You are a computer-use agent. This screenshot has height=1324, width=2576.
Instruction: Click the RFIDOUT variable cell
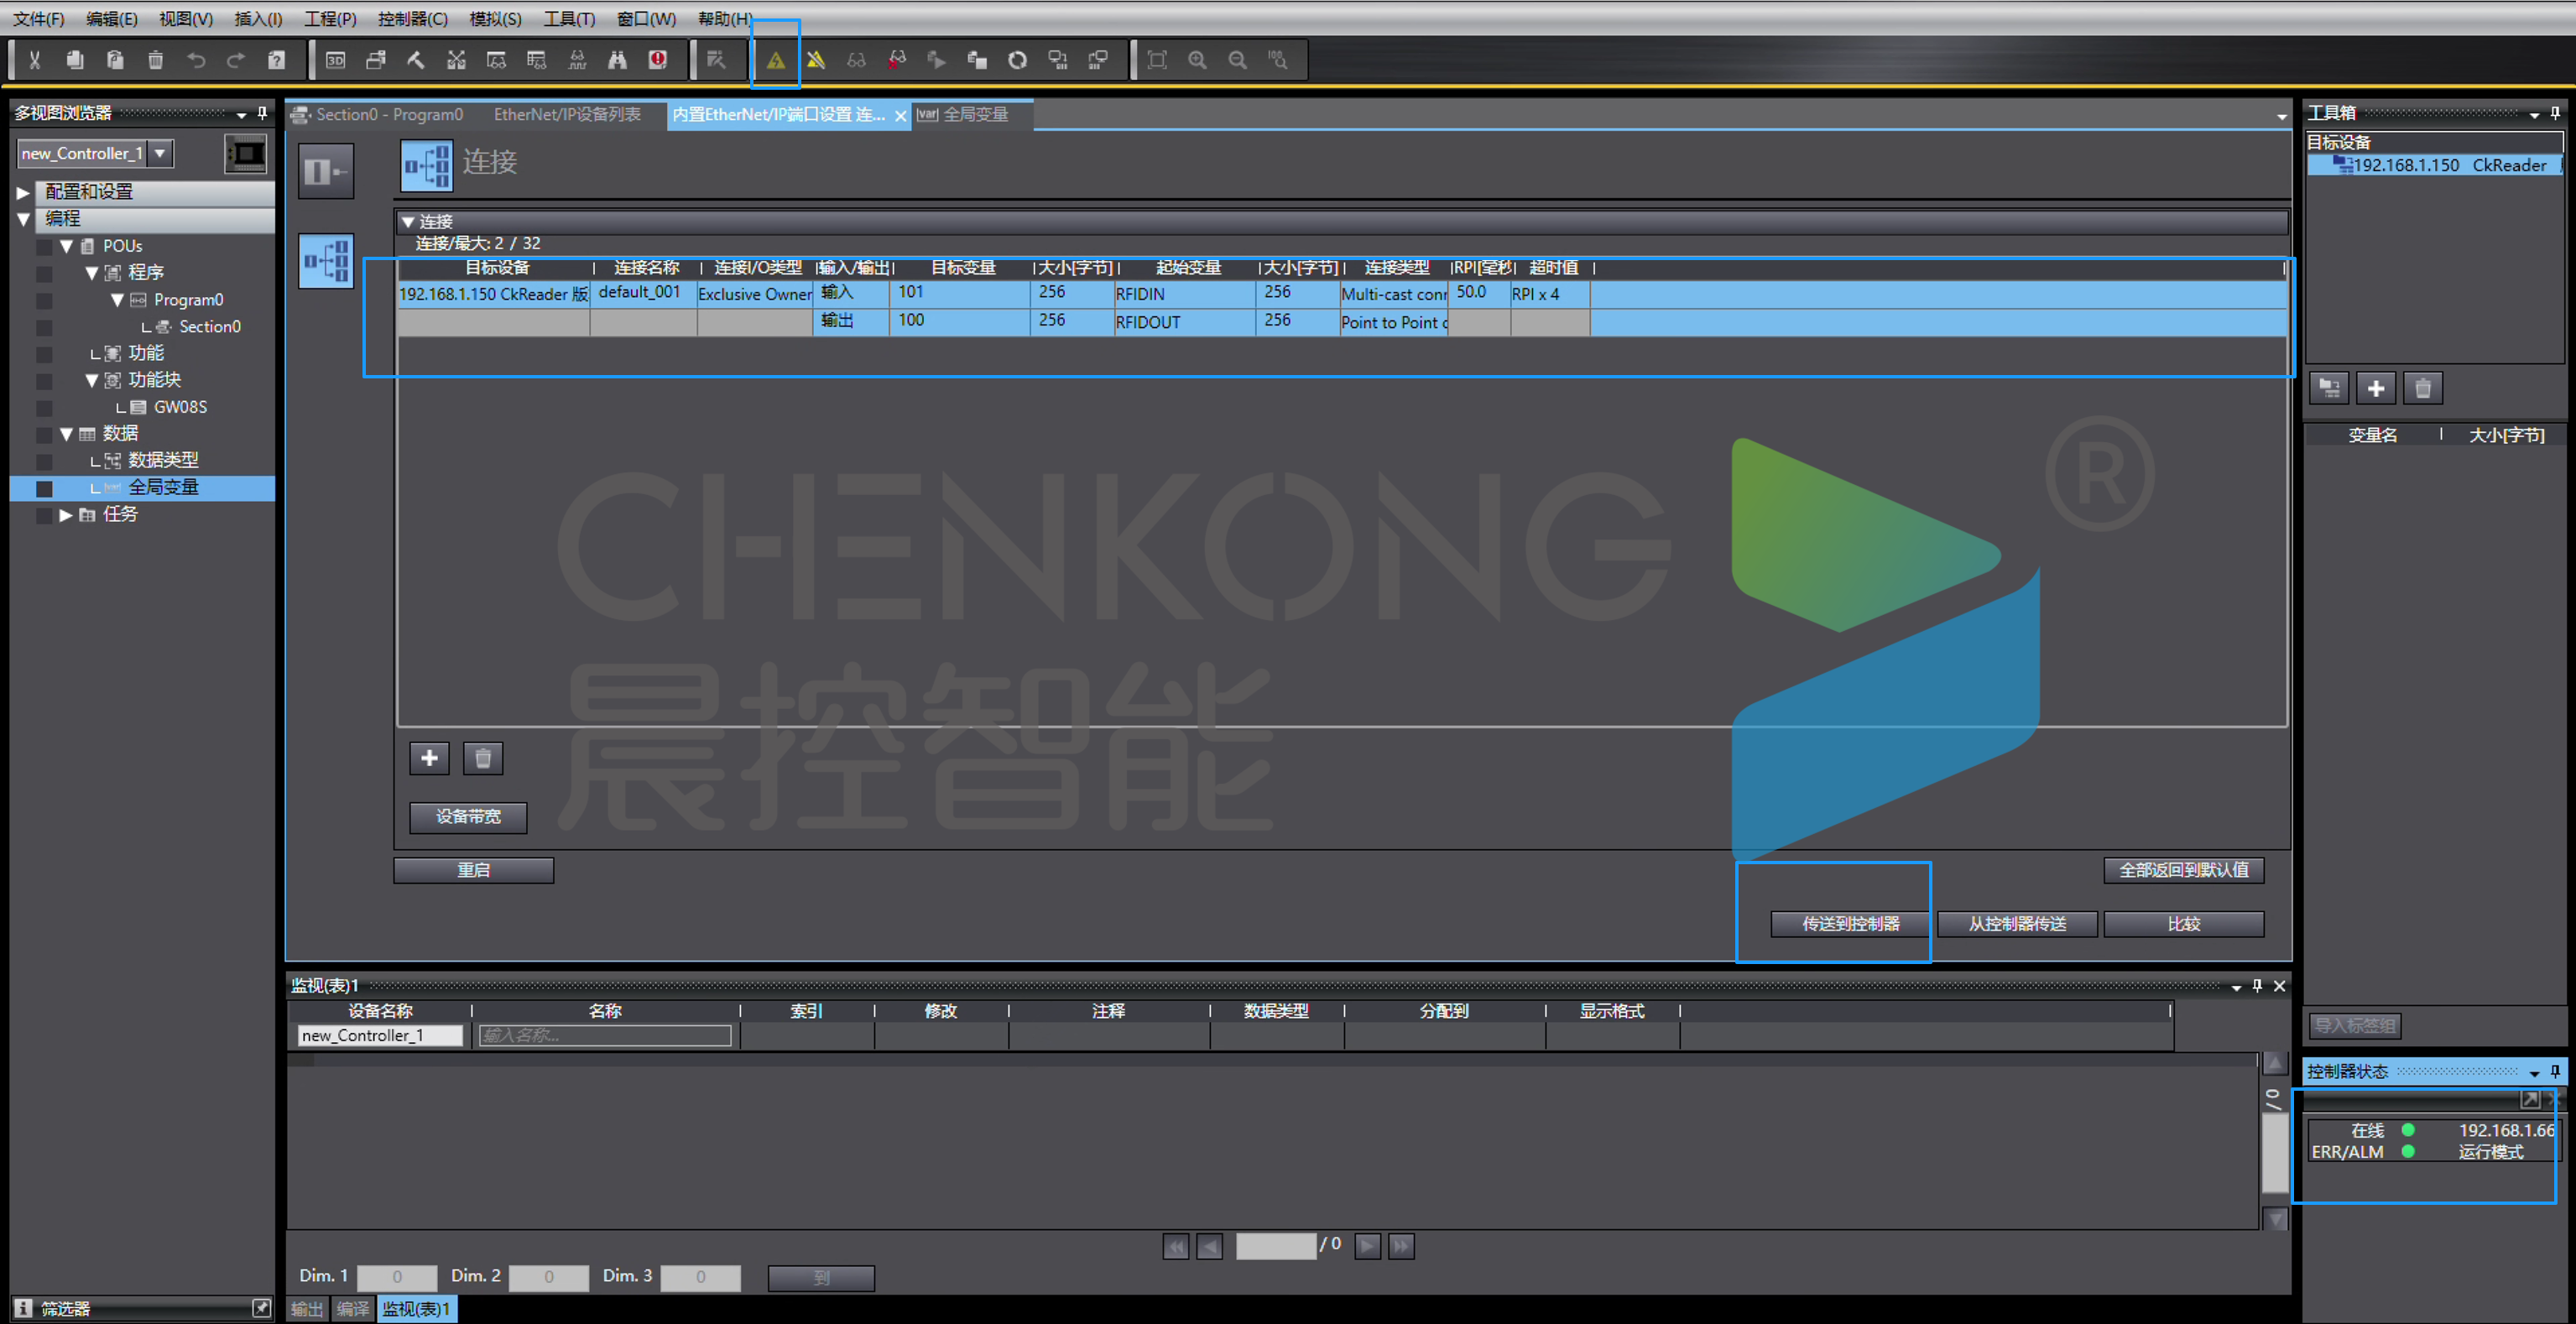pos(1185,322)
